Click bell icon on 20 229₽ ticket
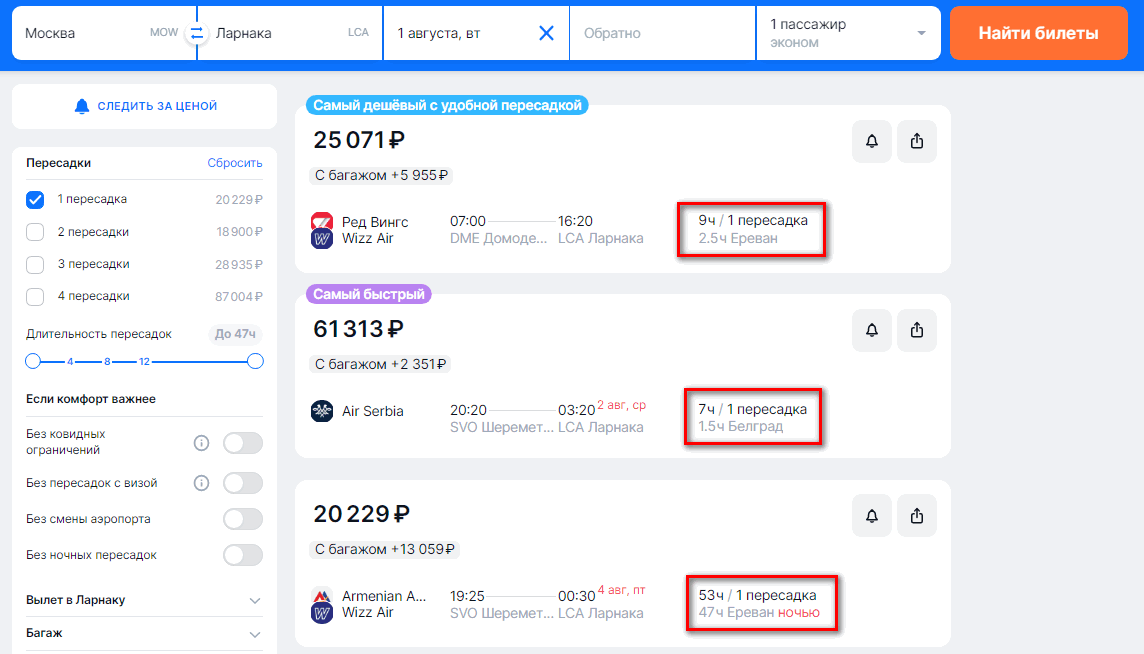This screenshot has height=654, width=1144. click(x=871, y=515)
